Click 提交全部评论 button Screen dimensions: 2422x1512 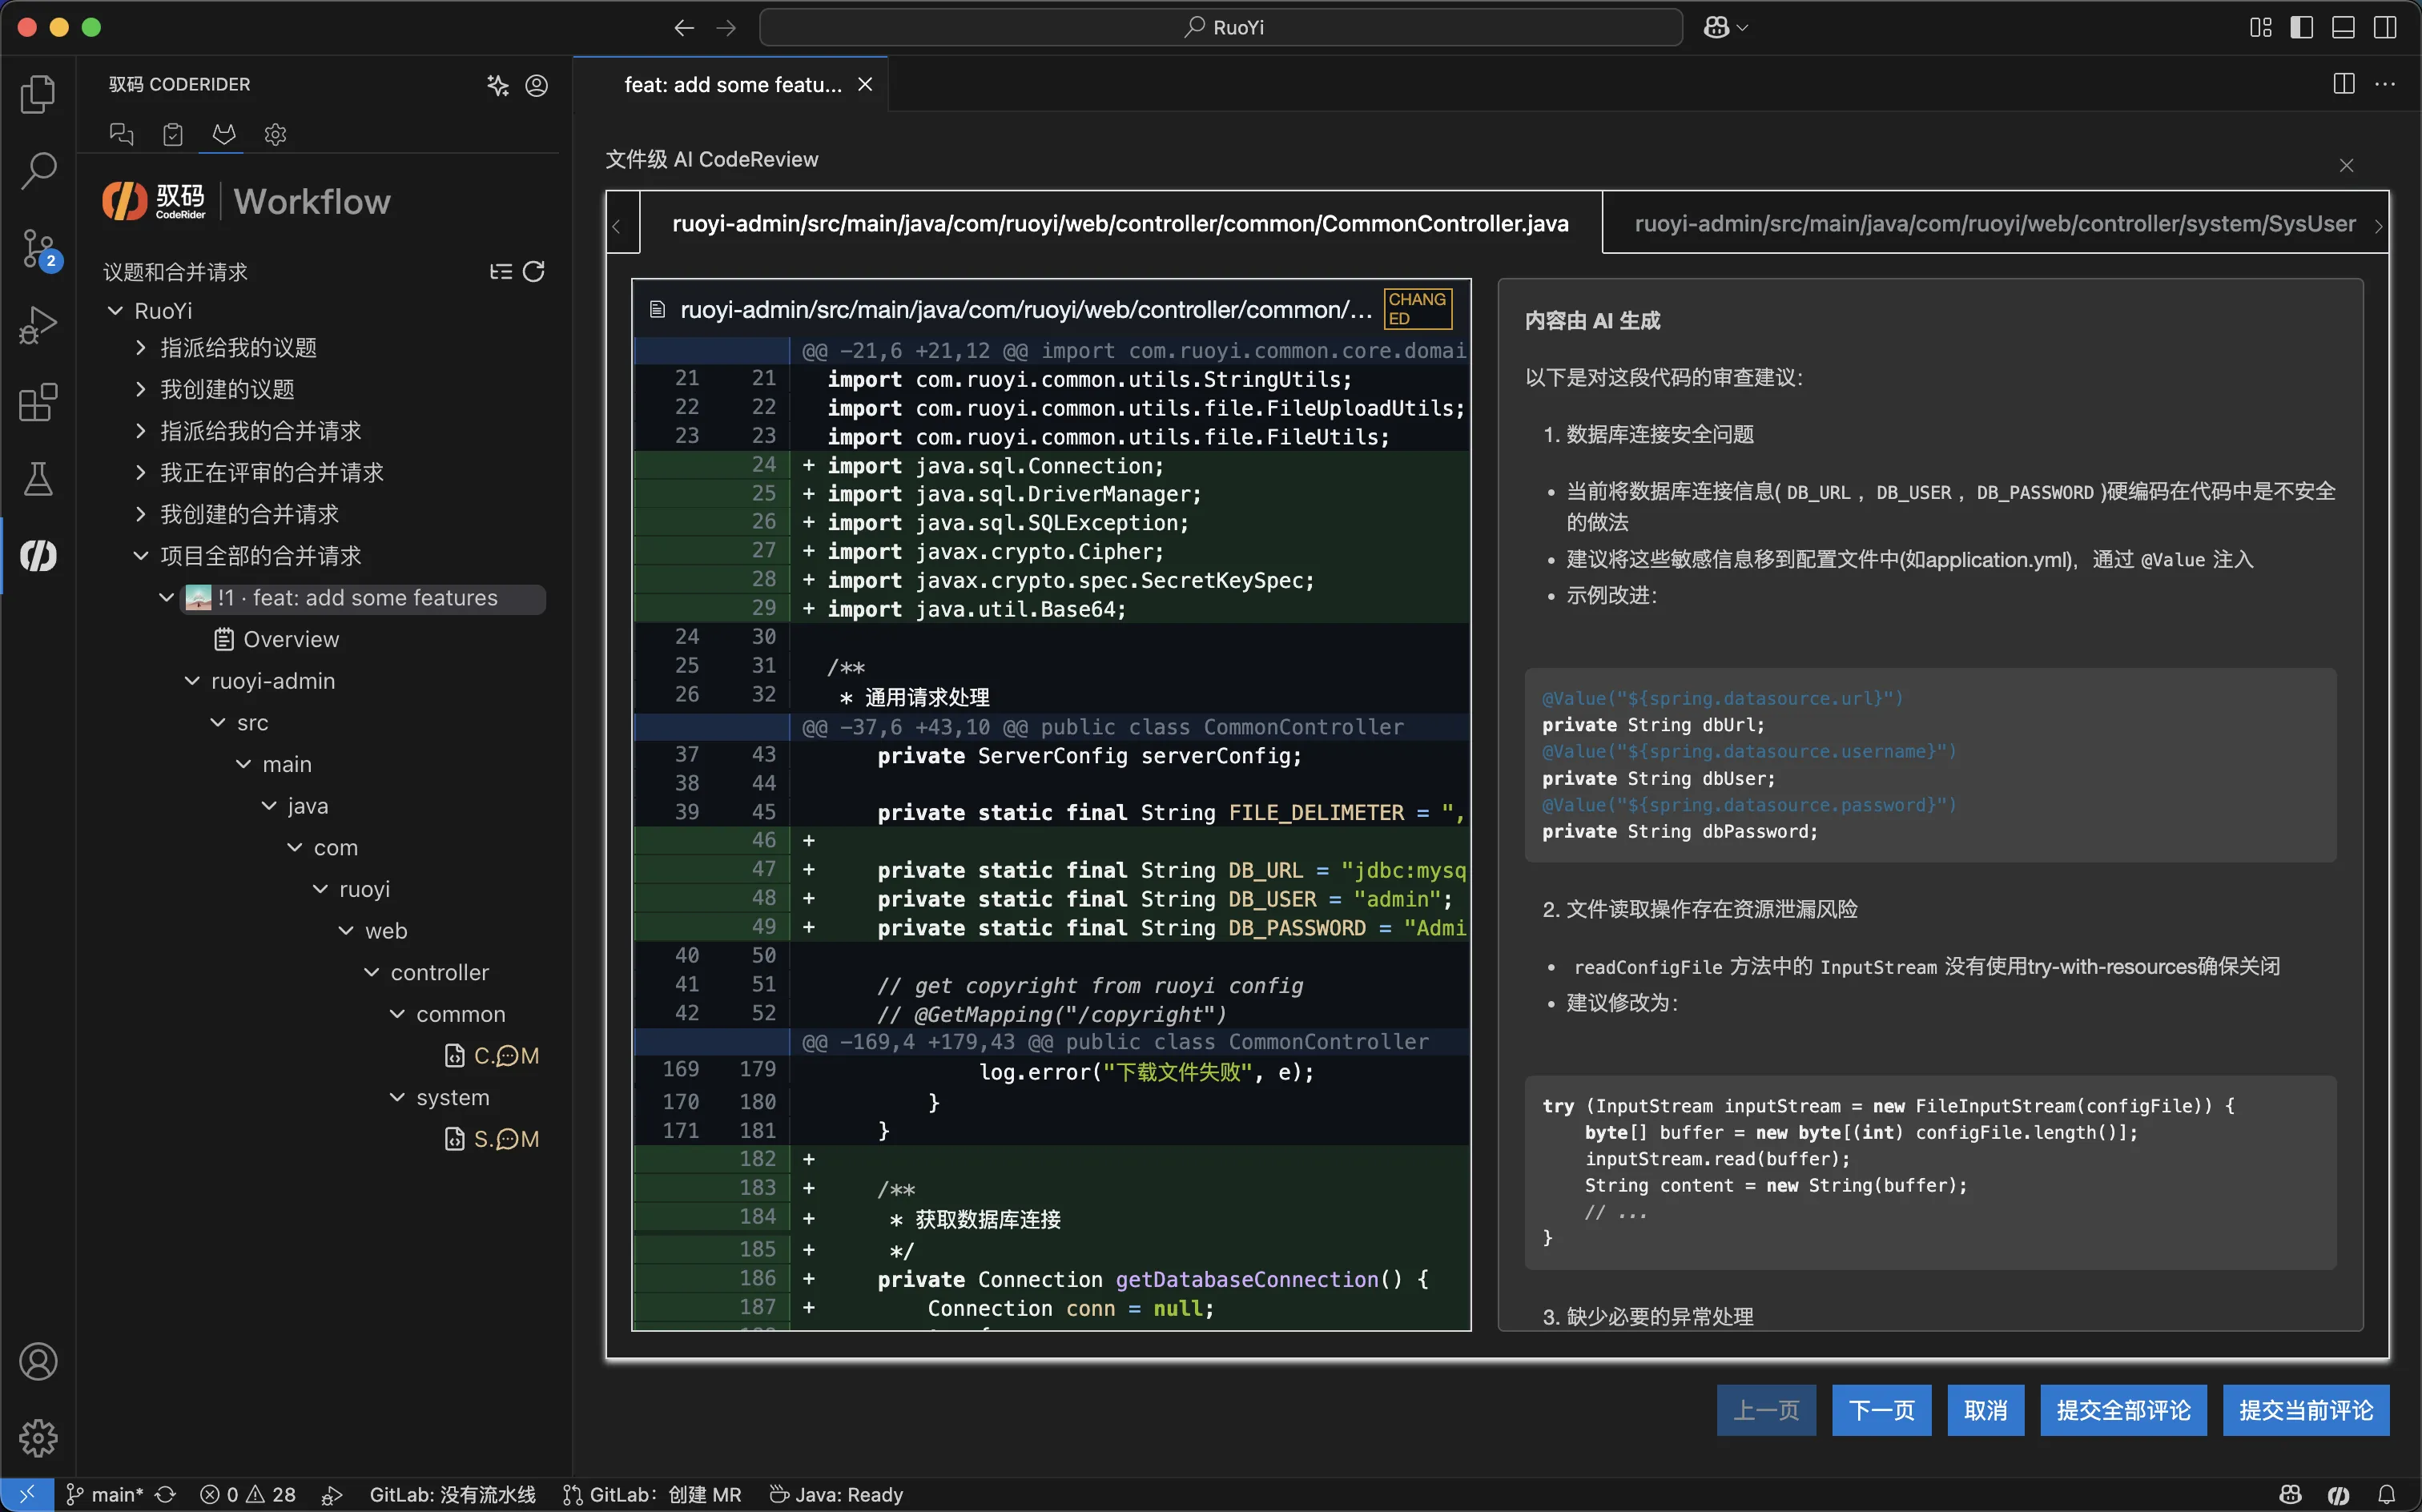point(2122,1410)
